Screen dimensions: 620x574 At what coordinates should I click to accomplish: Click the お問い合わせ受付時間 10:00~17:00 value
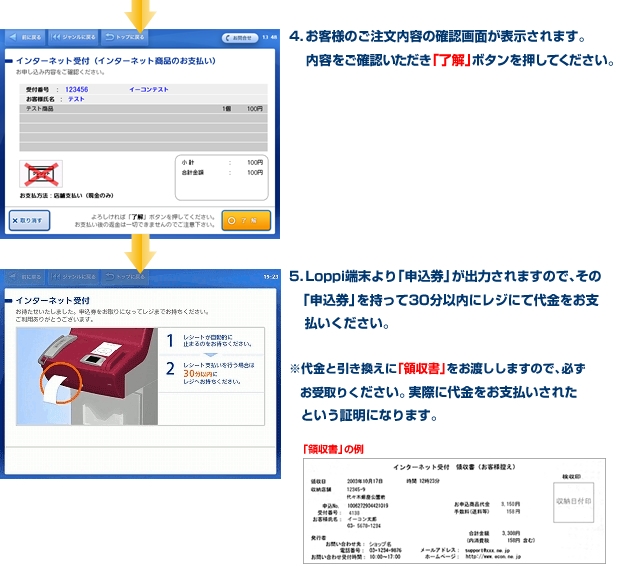(385, 557)
